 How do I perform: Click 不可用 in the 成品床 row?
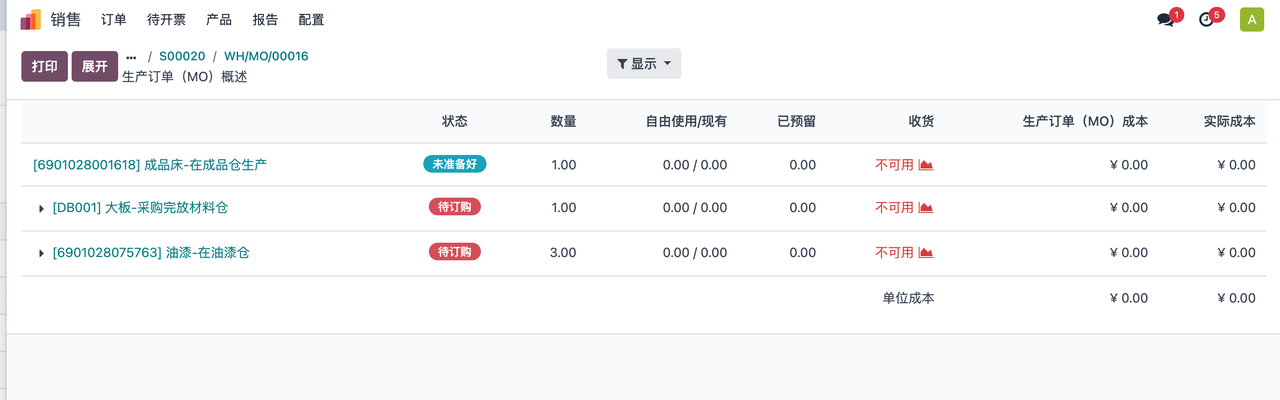click(x=894, y=165)
